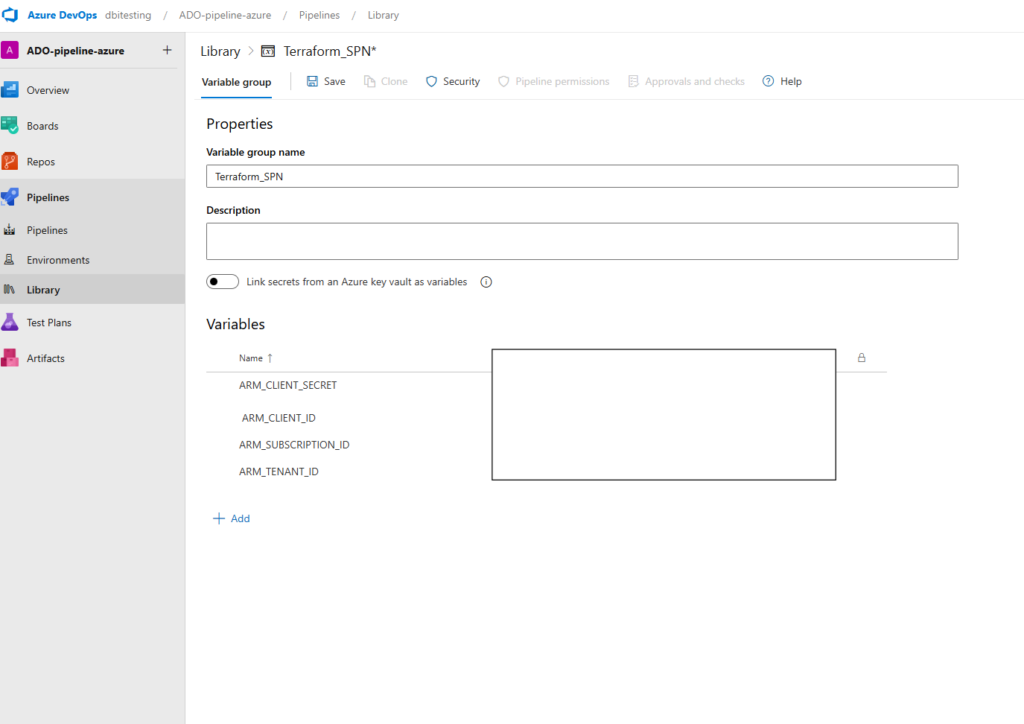Image resolution: width=1024 pixels, height=724 pixels.
Task: Open Repos from the sidebar icon
Action: [x=10, y=162]
